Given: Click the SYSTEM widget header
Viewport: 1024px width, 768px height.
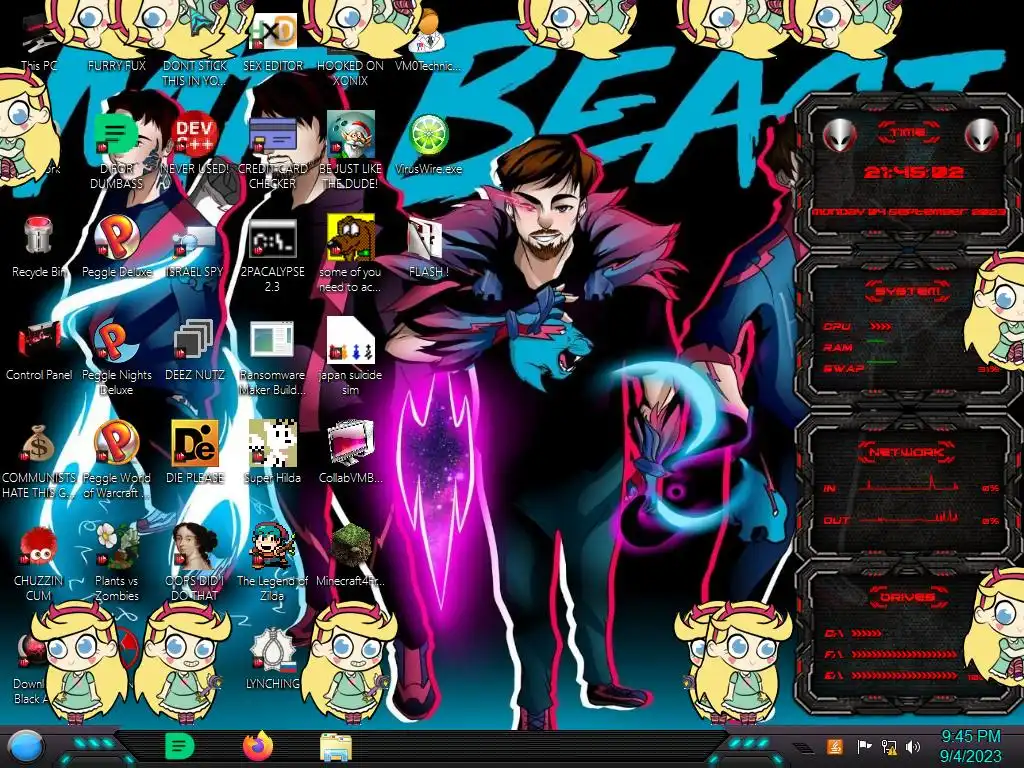Looking at the screenshot, I should point(908,291).
